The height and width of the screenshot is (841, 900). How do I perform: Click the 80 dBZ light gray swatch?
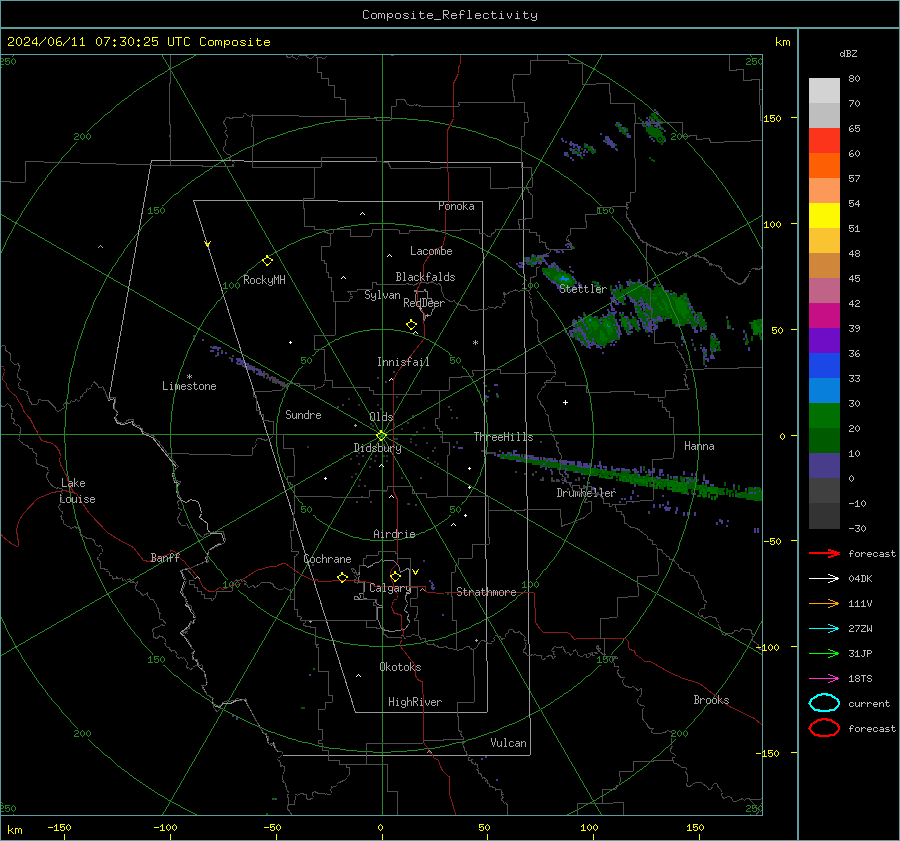[x=824, y=90]
